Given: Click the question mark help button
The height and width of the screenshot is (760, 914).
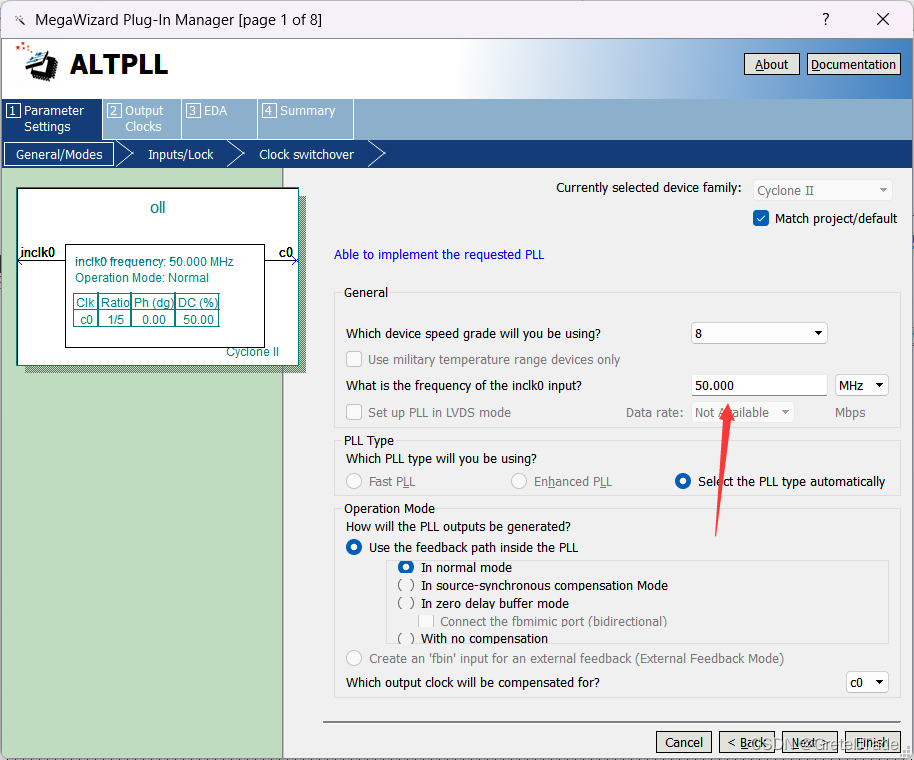Looking at the screenshot, I should tap(825, 19).
